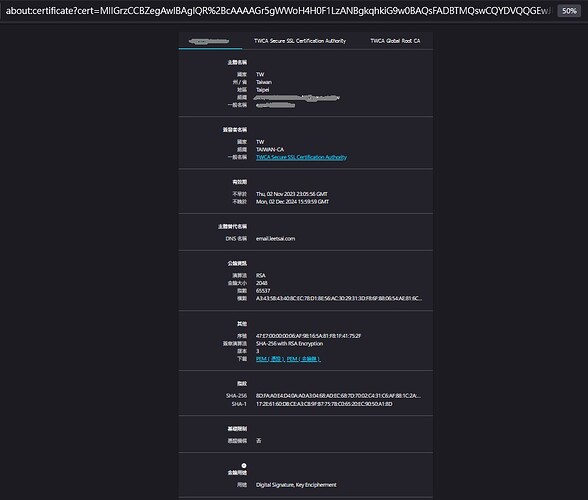Expand the truncated RSA modulus value

pos(339,299)
